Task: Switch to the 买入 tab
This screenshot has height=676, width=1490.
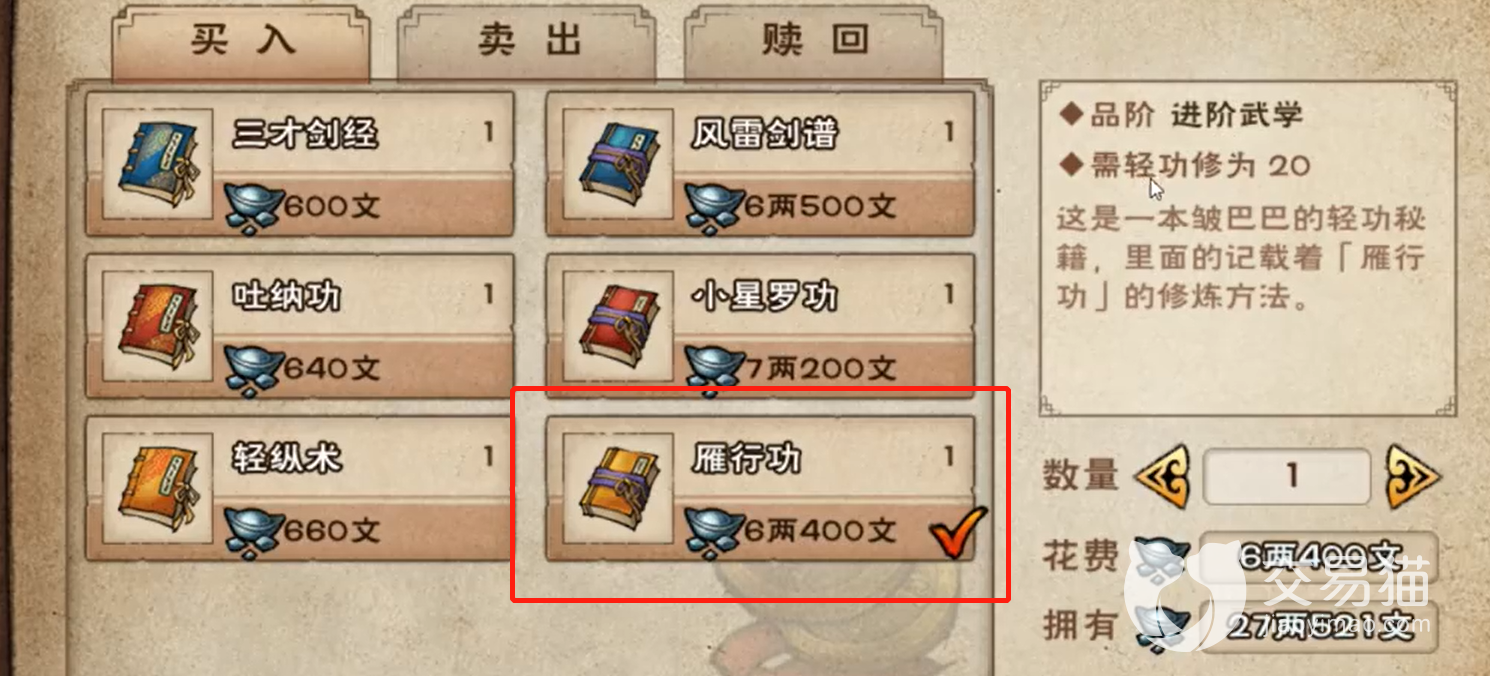Action: (x=241, y=42)
